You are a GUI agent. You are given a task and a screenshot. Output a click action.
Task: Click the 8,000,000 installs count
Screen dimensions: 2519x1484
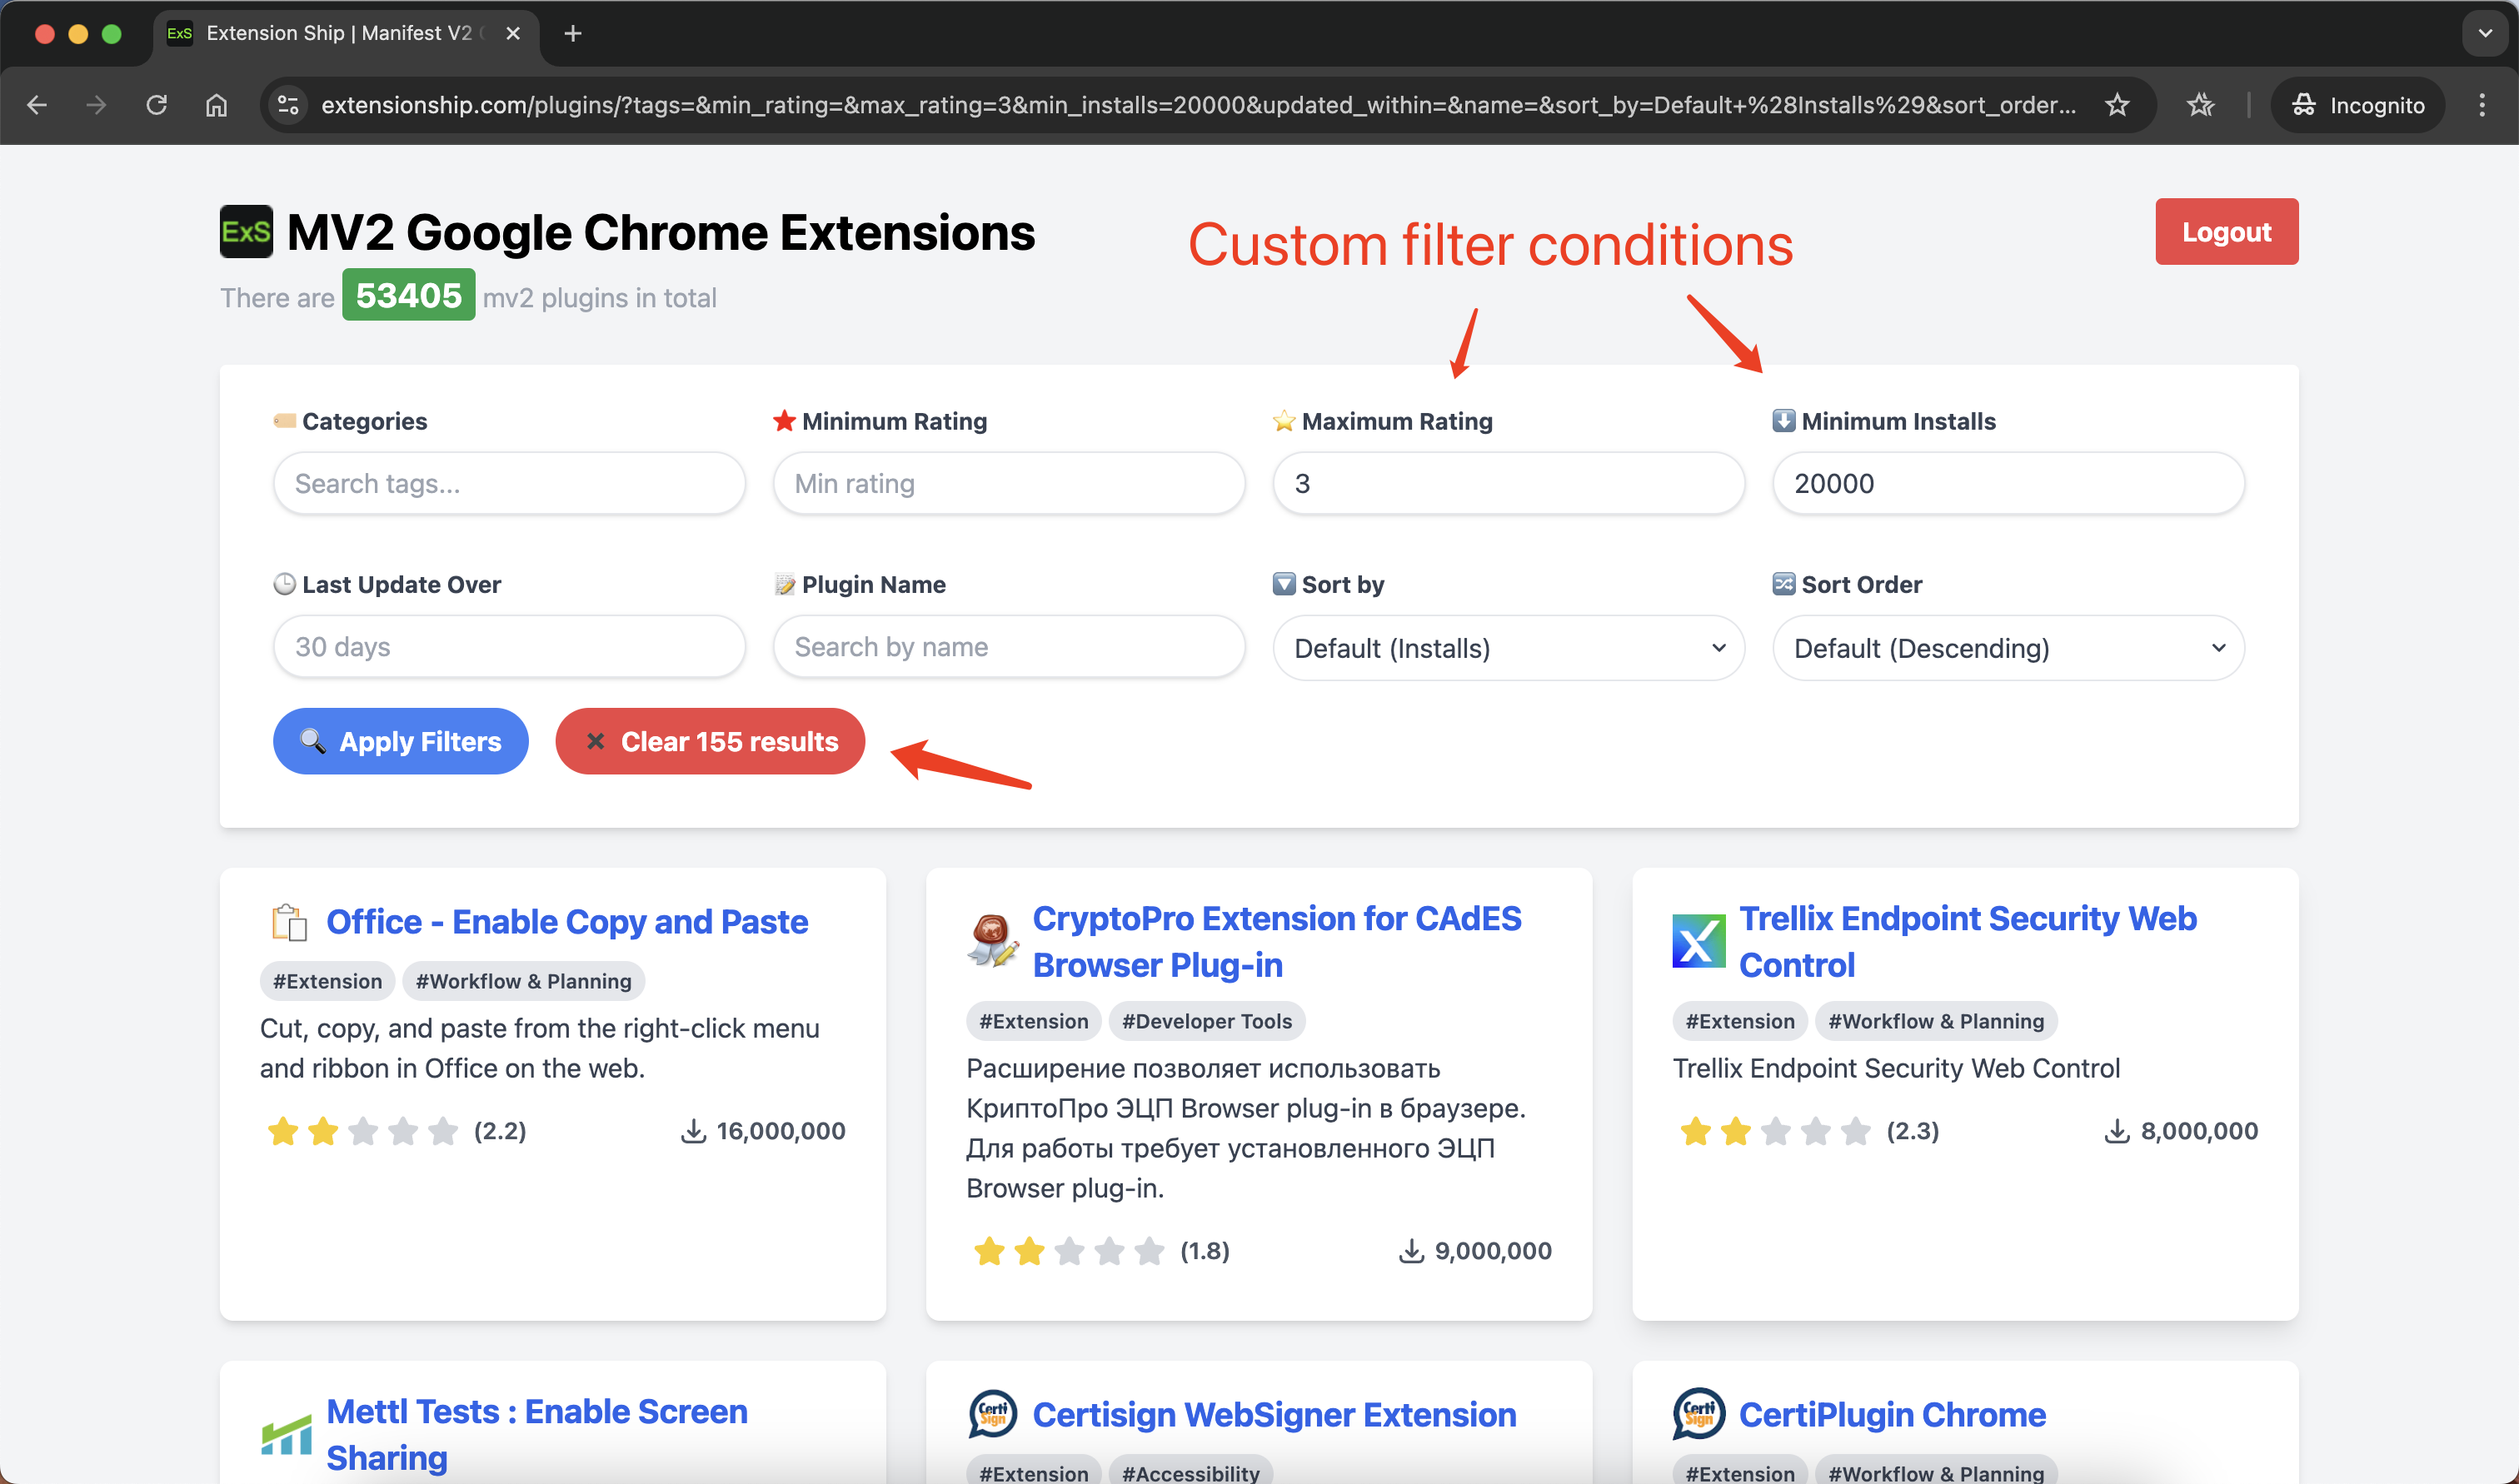tap(2198, 1131)
